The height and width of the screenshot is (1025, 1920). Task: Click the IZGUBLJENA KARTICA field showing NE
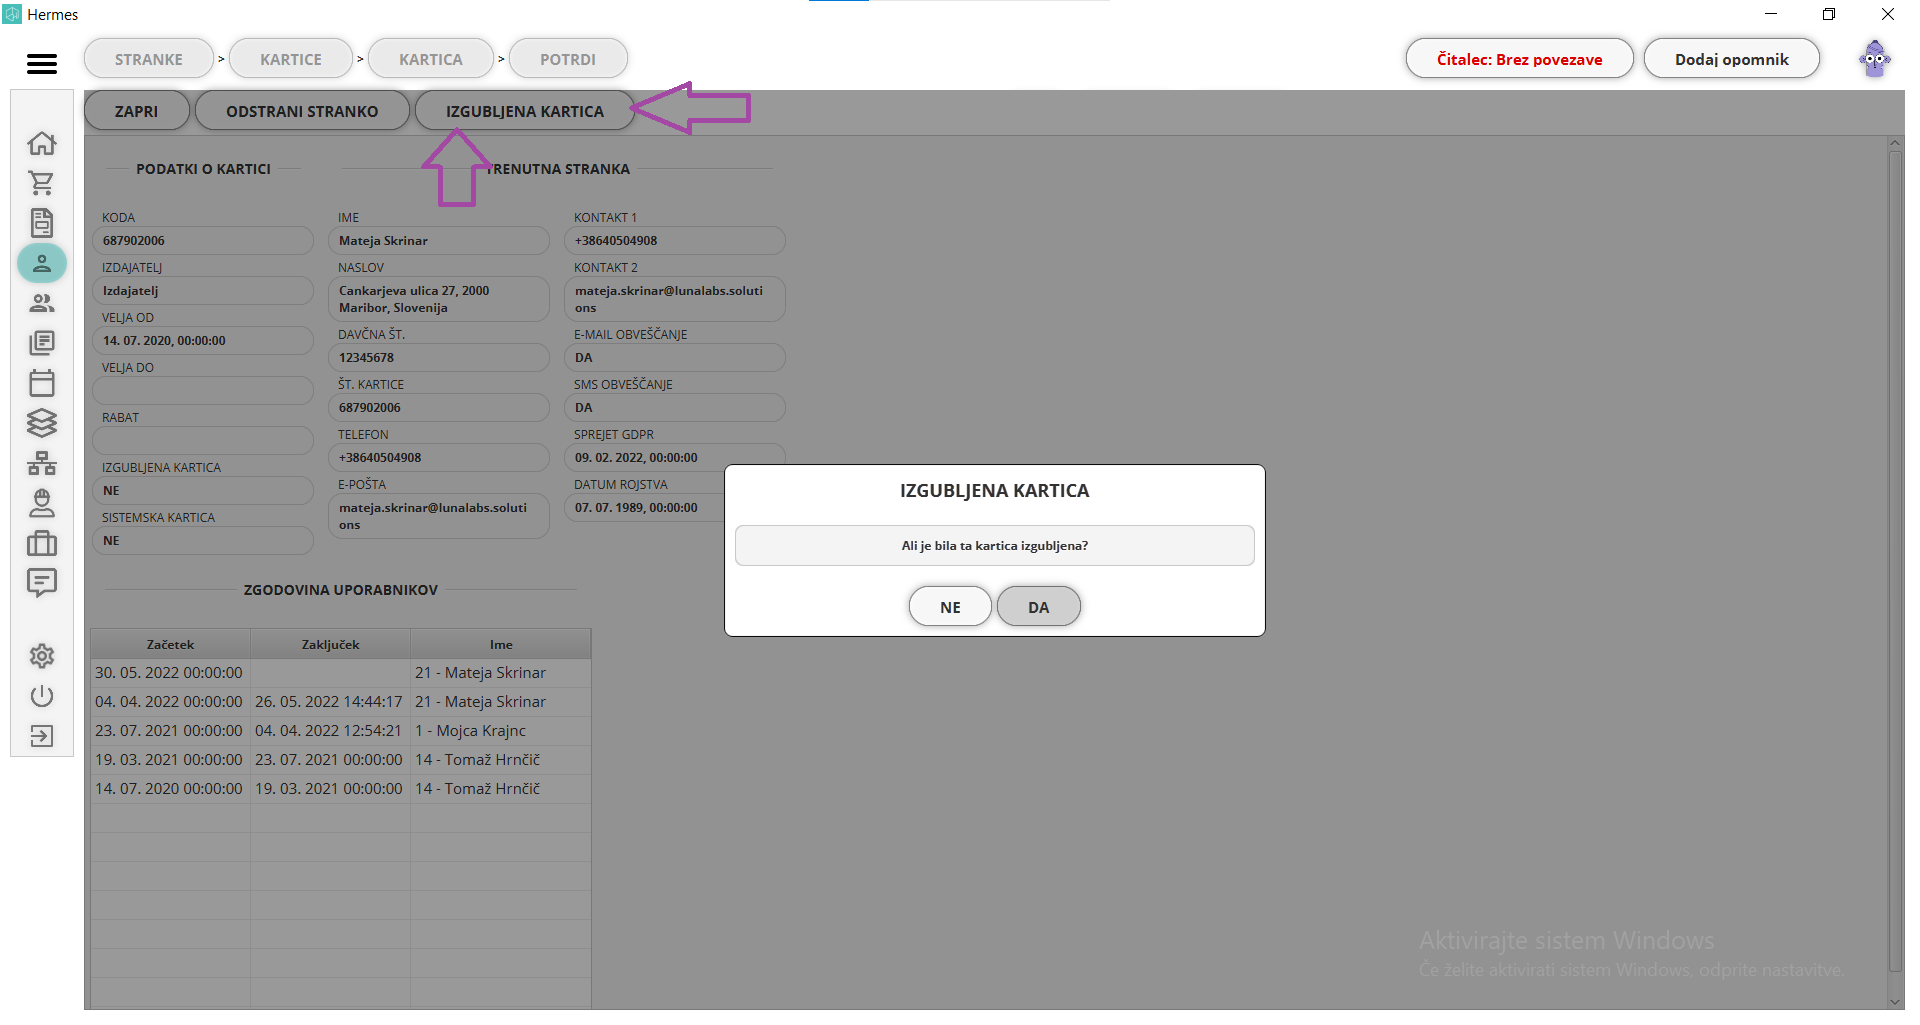pyautogui.click(x=203, y=491)
